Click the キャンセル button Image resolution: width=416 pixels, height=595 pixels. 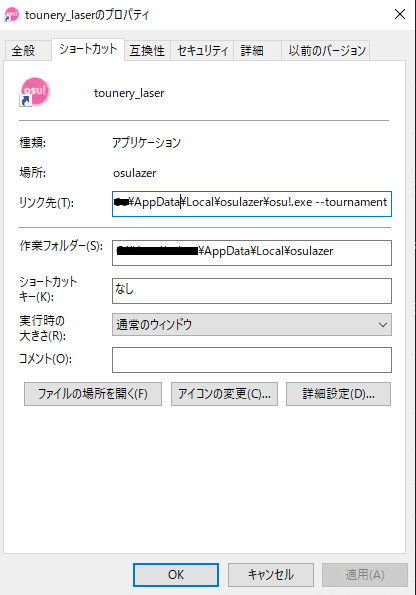(271, 575)
